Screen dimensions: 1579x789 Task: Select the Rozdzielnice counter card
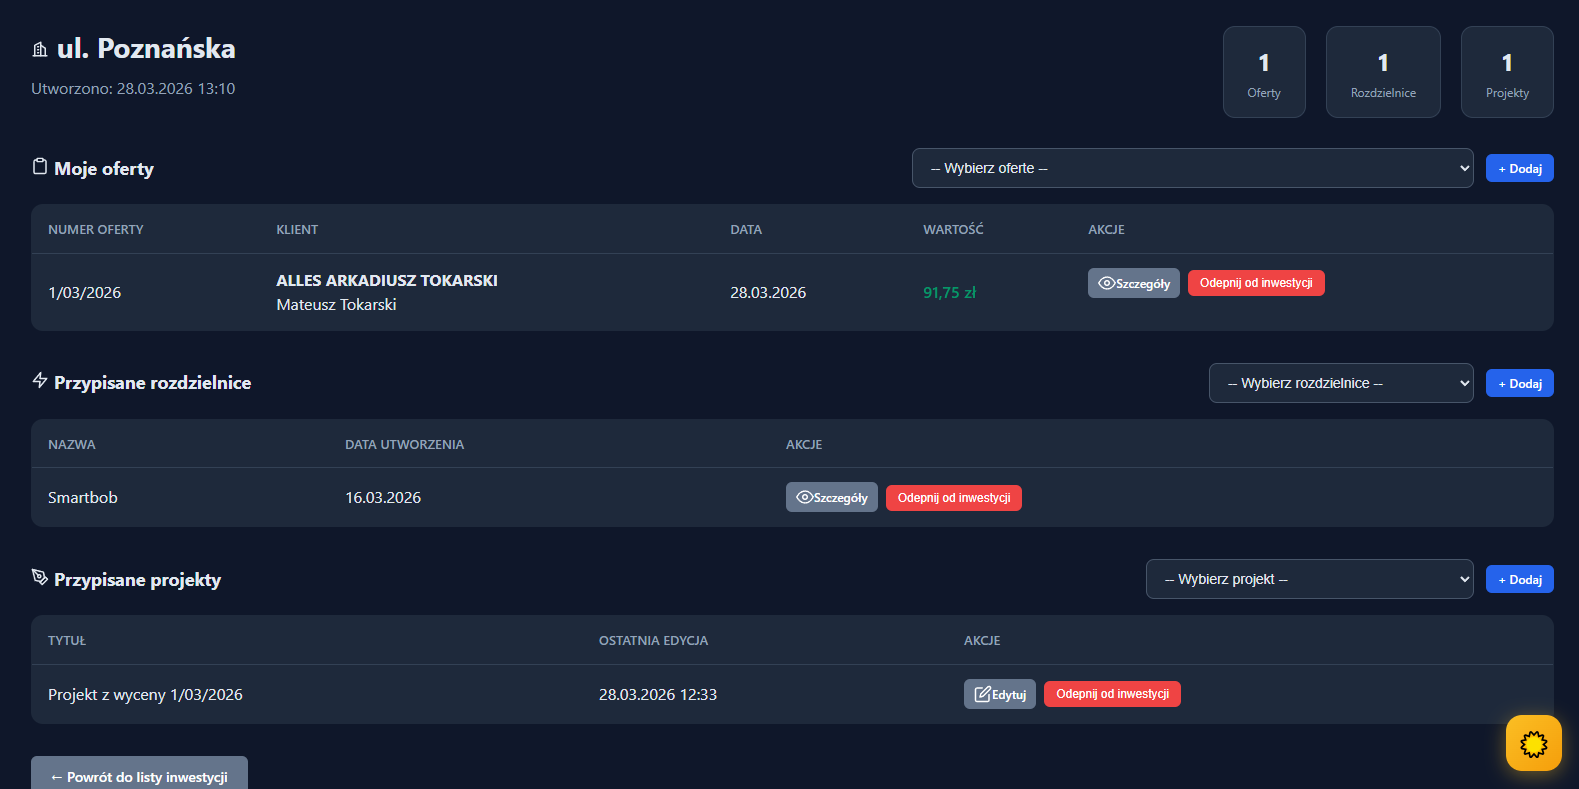click(x=1382, y=72)
